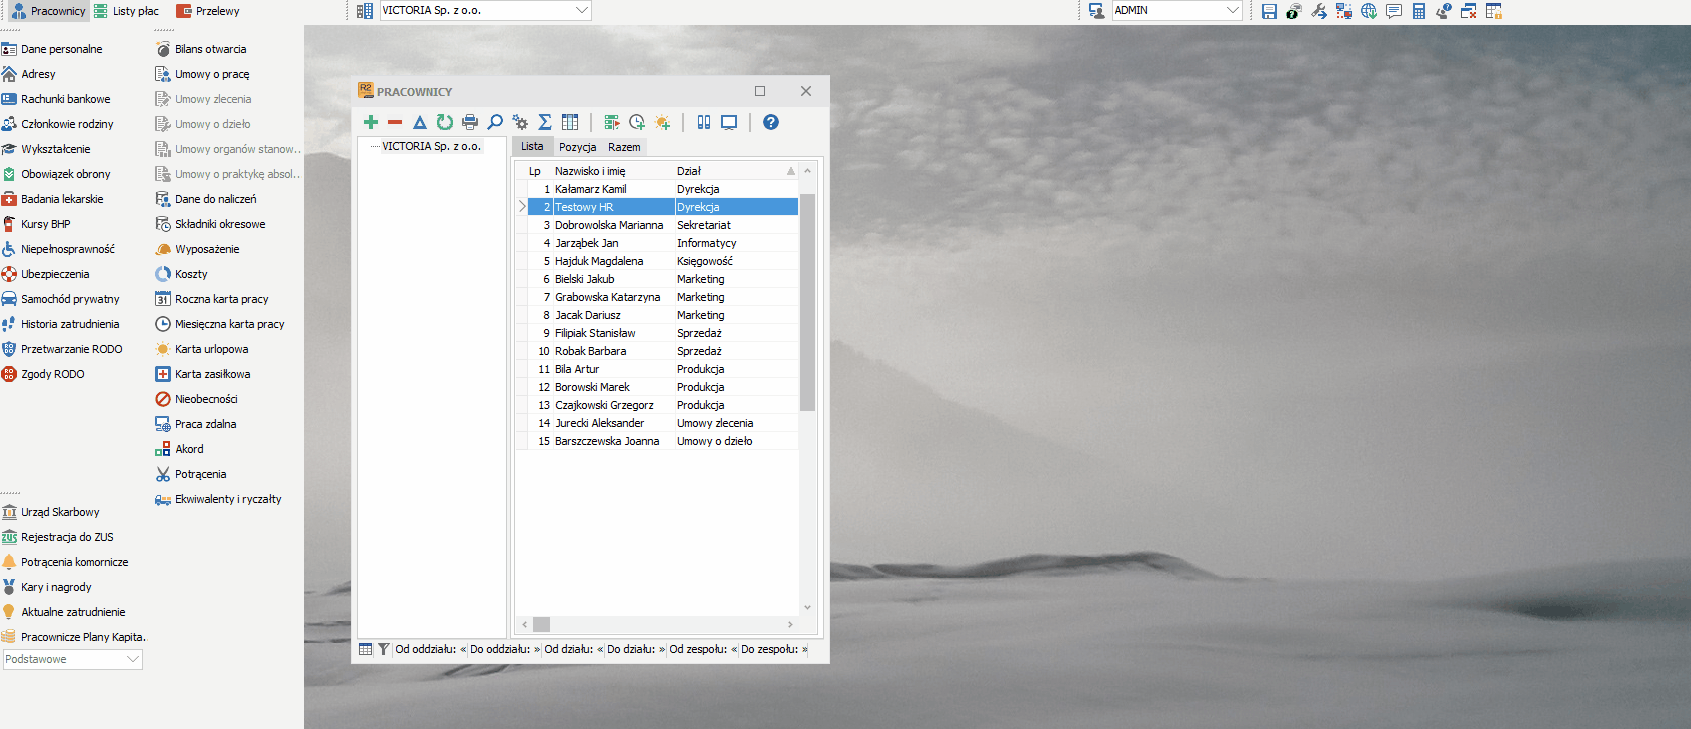1691x729 pixels.
Task: Click the clock with plus icon
Action: [637, 122]
